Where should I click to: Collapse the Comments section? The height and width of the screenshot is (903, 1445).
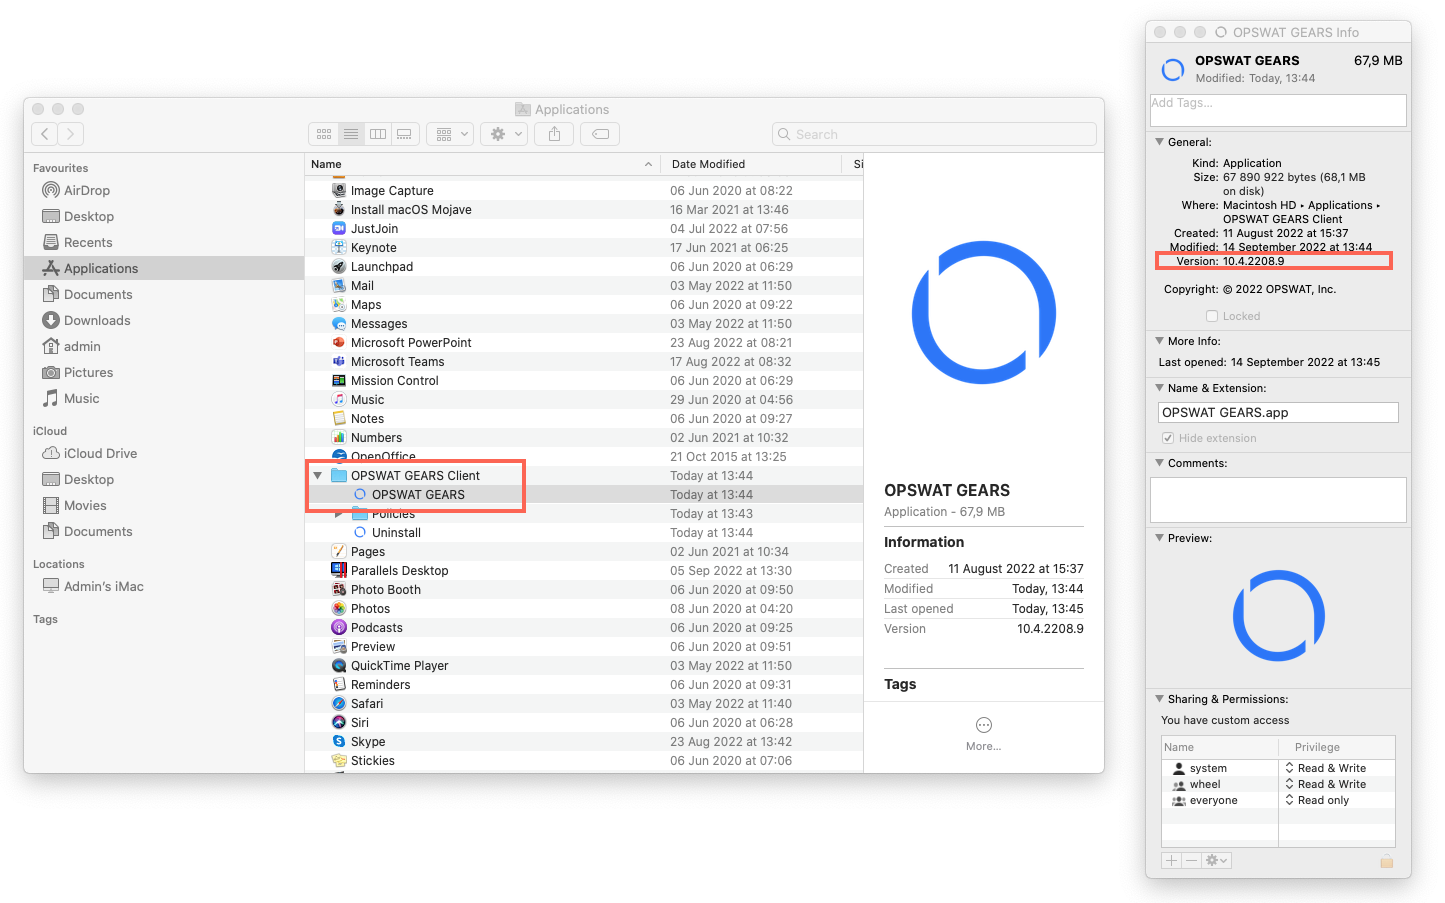coord(1159,463)
